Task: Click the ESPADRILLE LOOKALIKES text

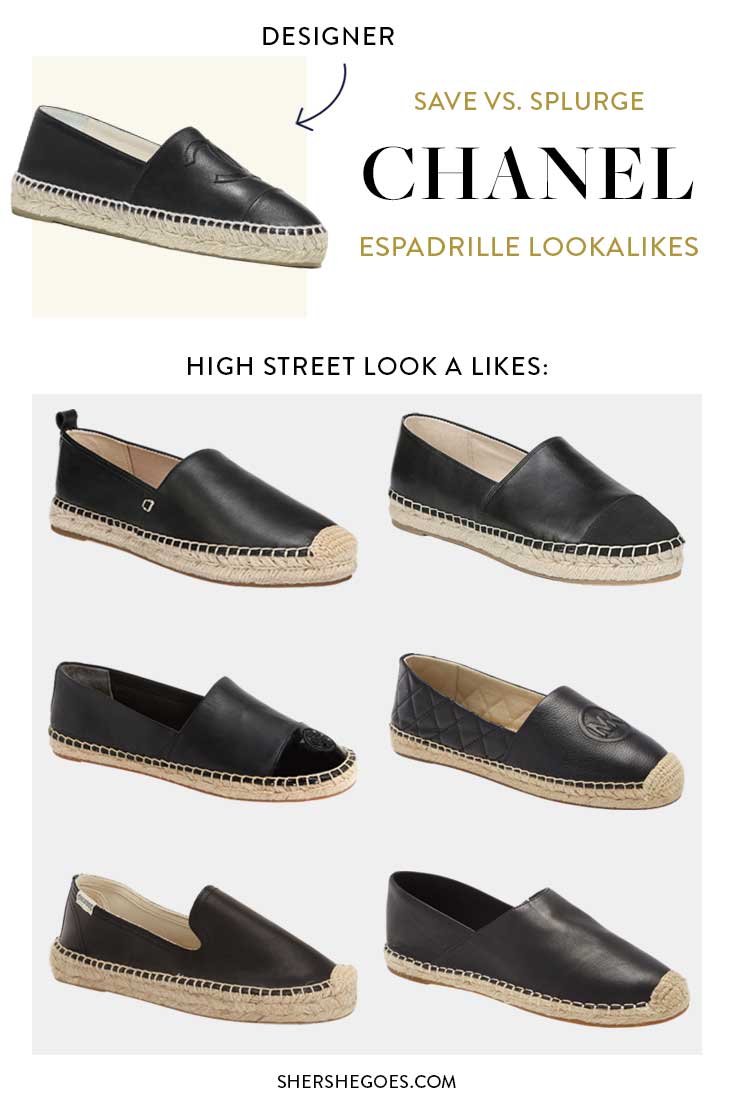Action: click(x=529, y=247)
